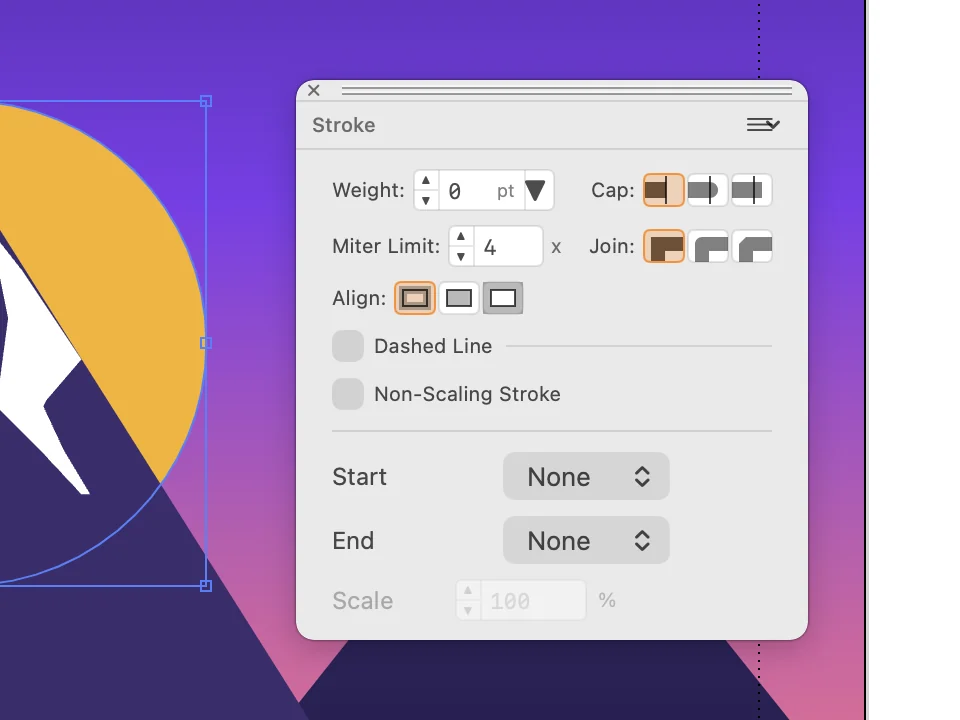
Task: Align stroke to center
Action: click(414, 298)
